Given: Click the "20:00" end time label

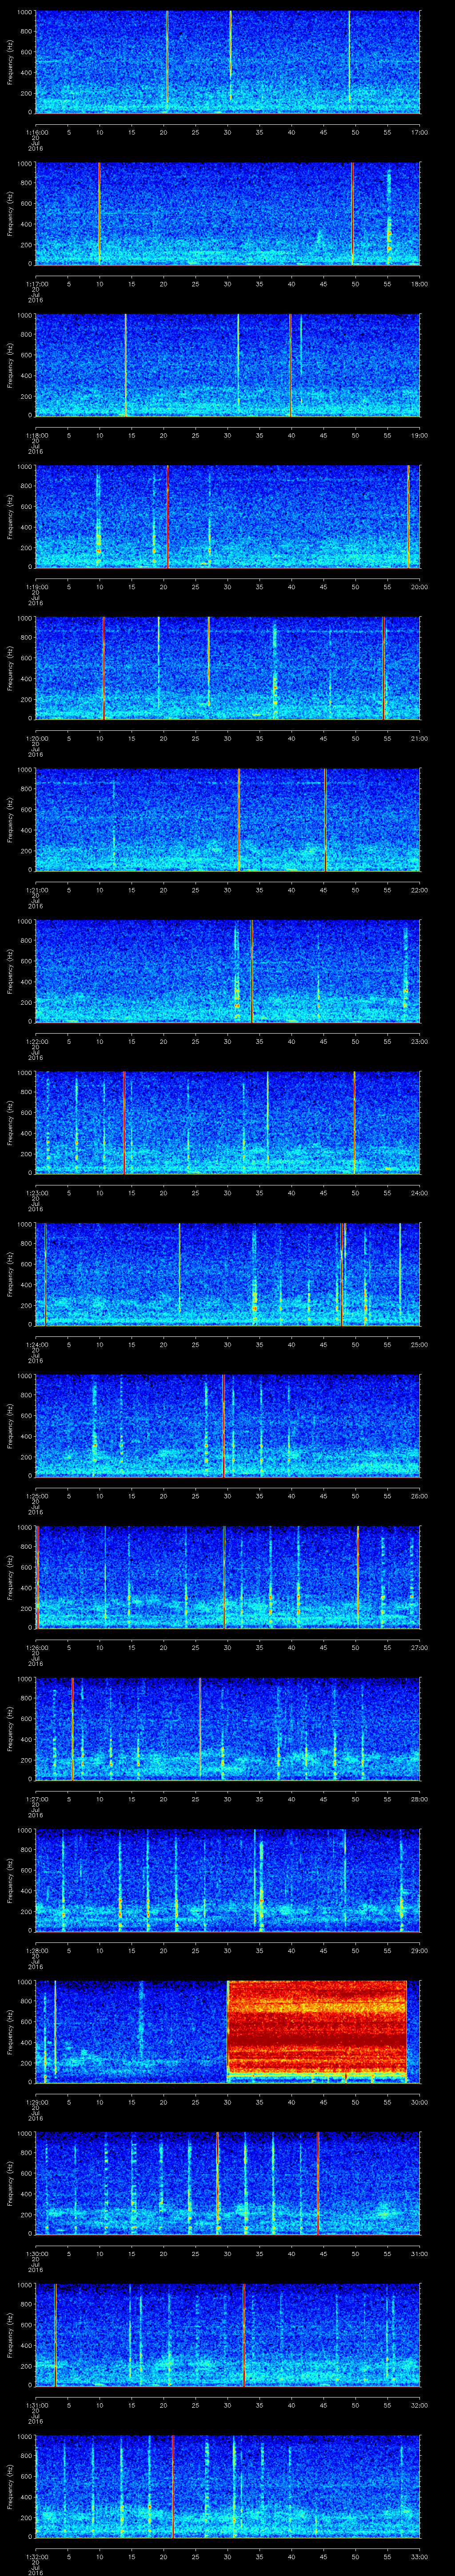Looking at the screenshot, I should coord(420,586).
